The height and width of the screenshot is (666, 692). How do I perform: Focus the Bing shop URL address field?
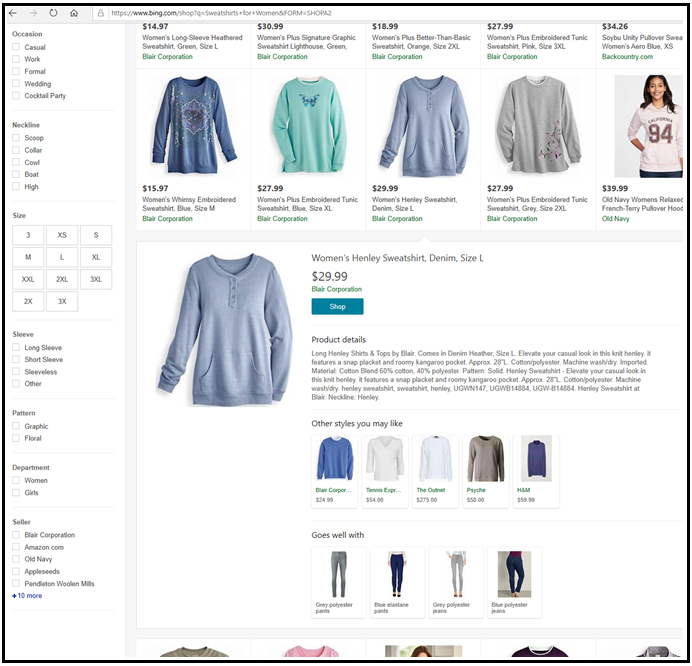[x=388, y=13]
